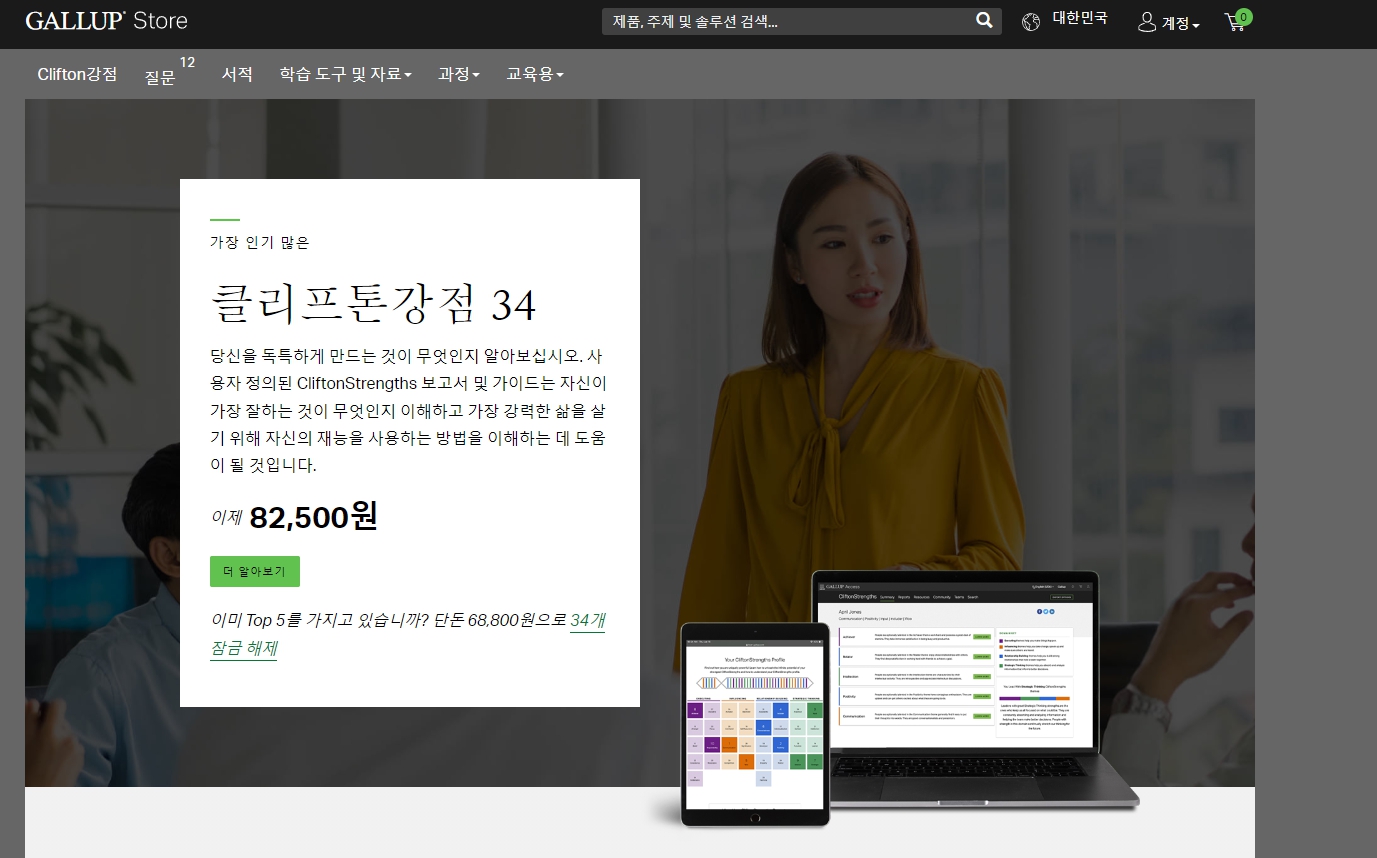The image size is (1377, 858).
Task: Open the 질문 menu item
Action: coord(160,76)
